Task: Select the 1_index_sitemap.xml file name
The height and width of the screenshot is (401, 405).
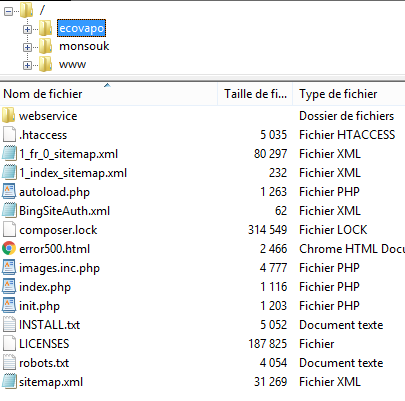Action: (x=73, y=173)
